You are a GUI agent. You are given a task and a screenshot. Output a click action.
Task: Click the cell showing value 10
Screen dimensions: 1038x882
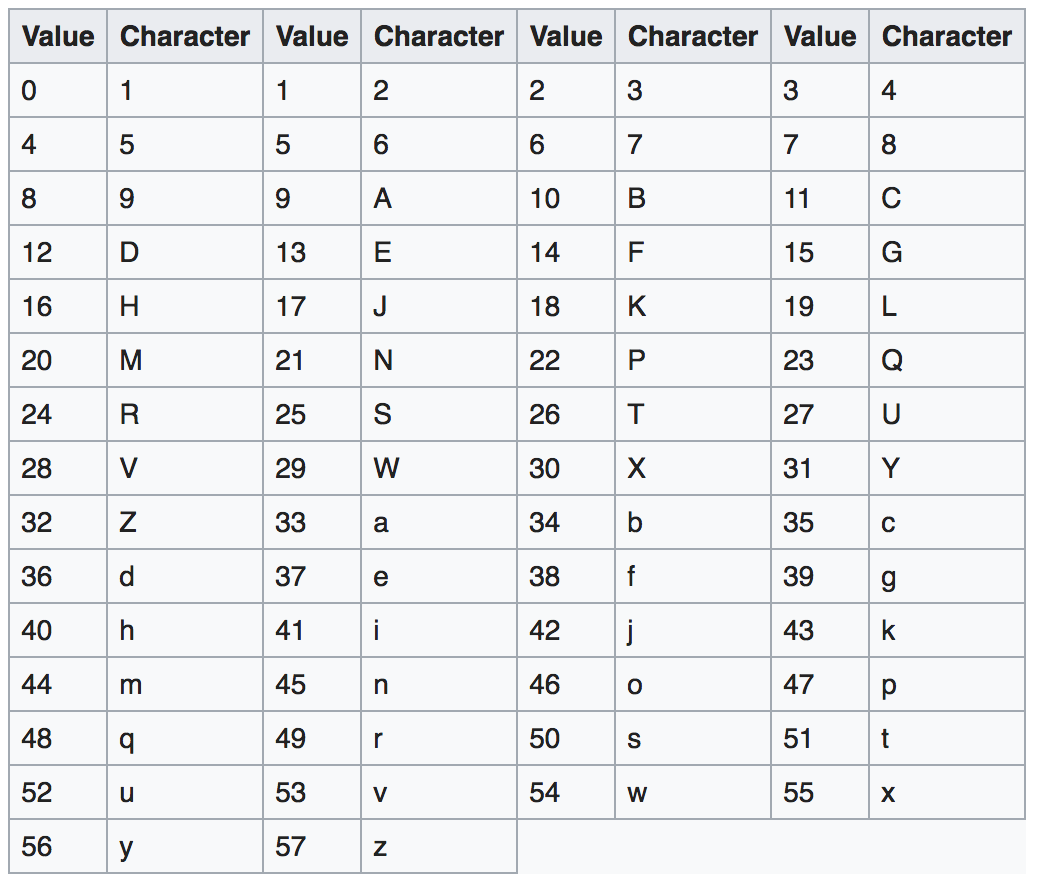click(566, 199)
